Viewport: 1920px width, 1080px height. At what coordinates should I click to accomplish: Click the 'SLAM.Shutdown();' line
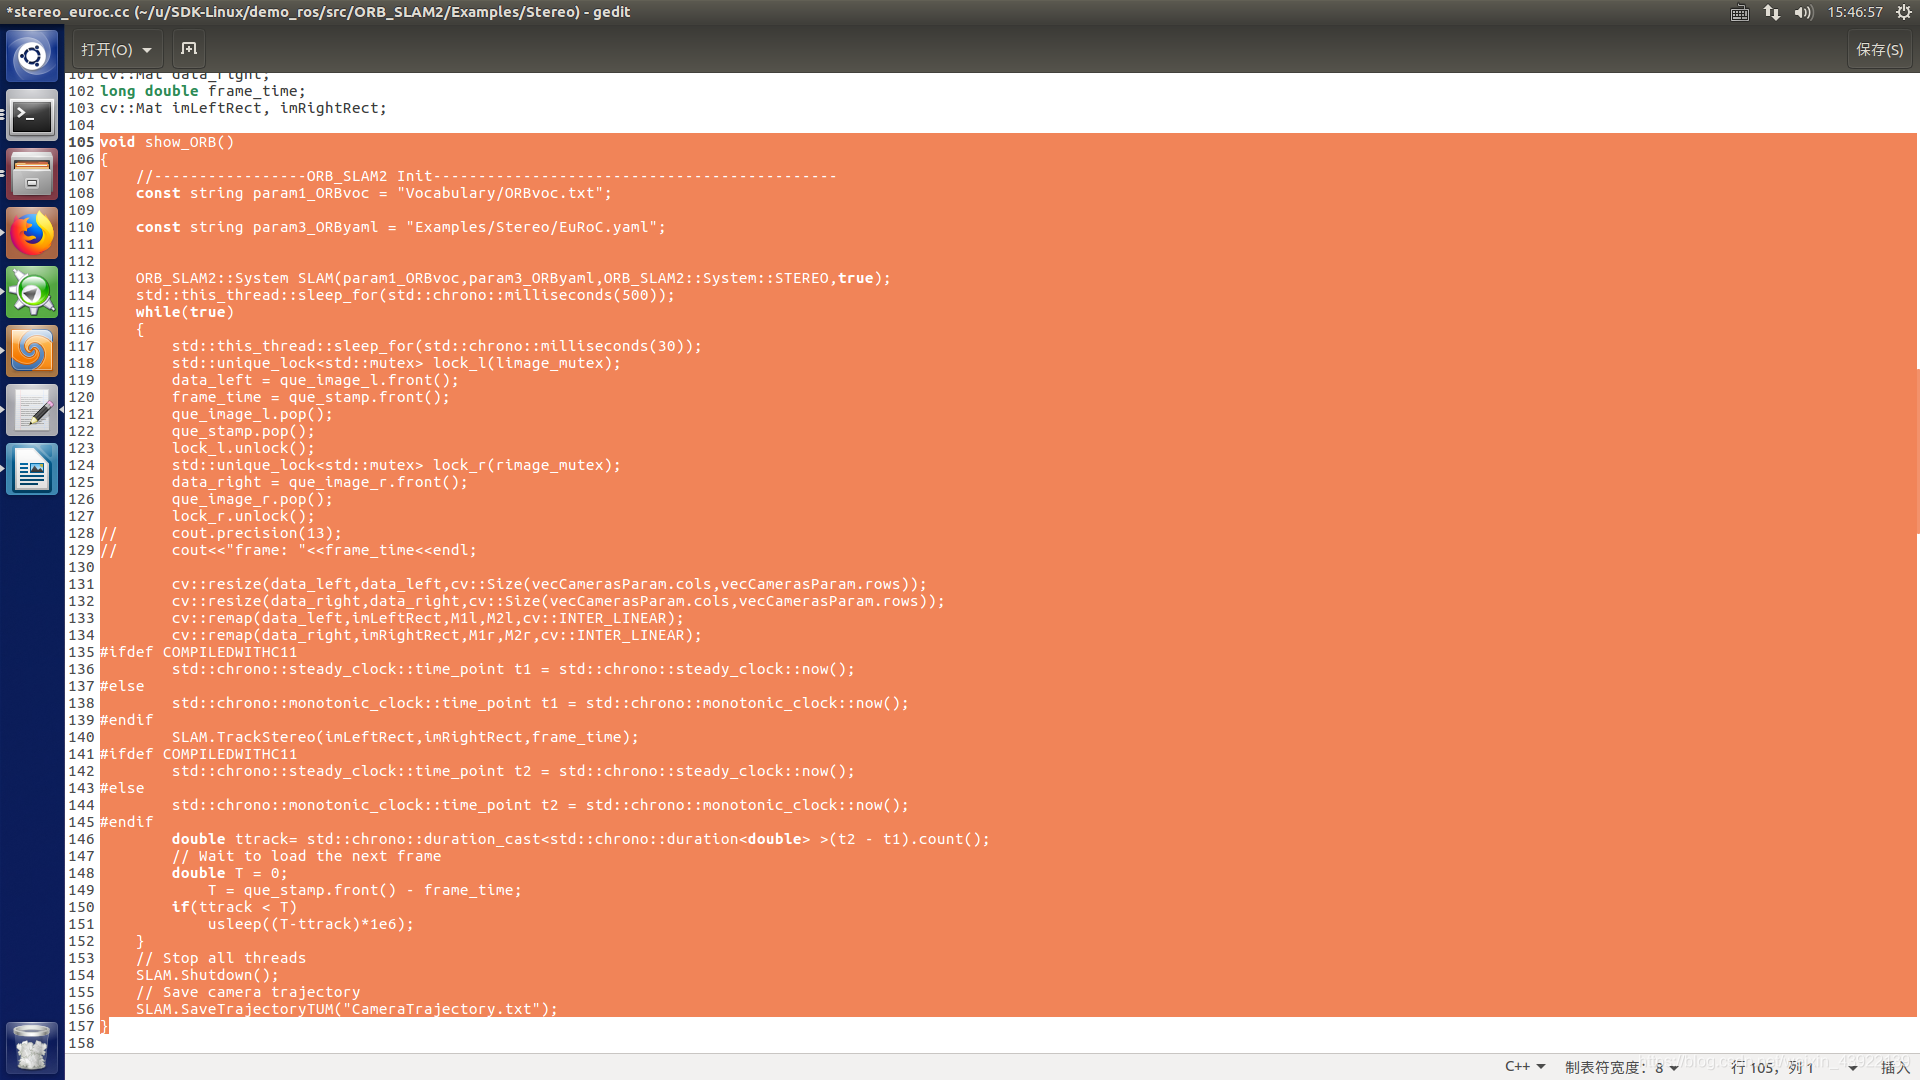coord(208,975)
